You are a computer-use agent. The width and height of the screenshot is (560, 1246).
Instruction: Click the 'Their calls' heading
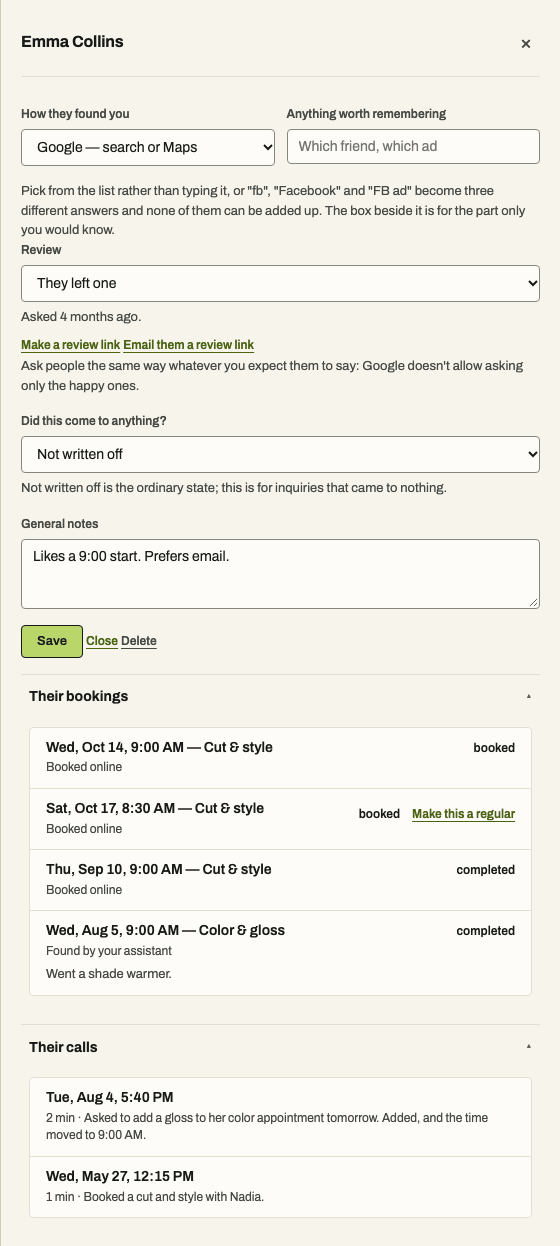point(63,1047)
